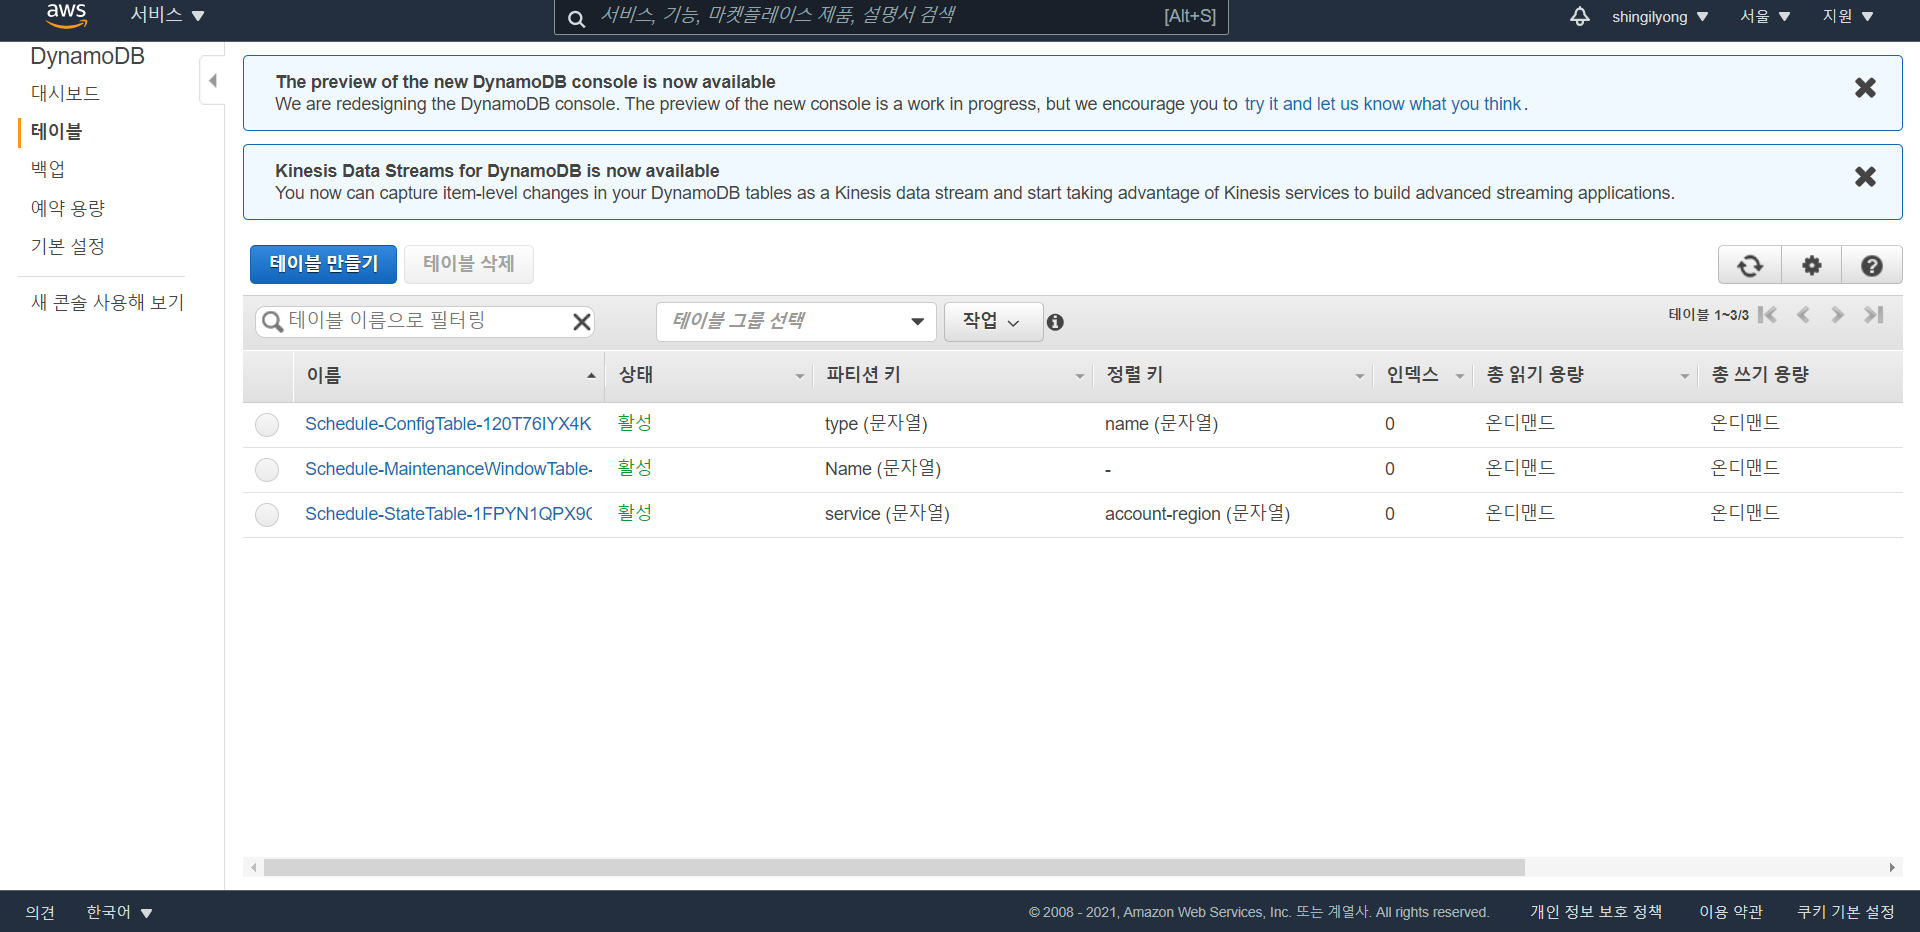This screenshot has width=1920, height=932.
Task: Clear the table name filter with X
Action: (581, 321)
